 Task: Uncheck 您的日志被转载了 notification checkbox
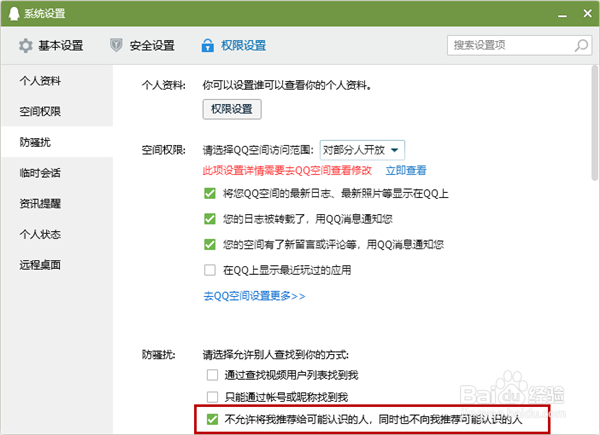tap(210, 219)
